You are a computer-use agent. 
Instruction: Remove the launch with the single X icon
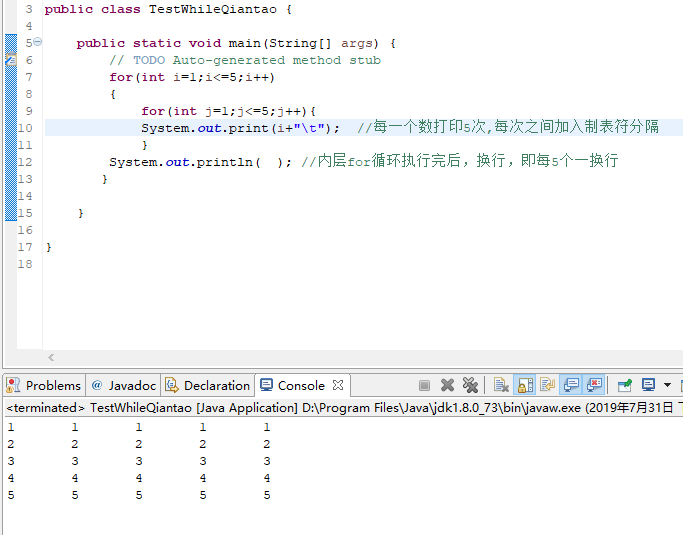coord(447,386)
